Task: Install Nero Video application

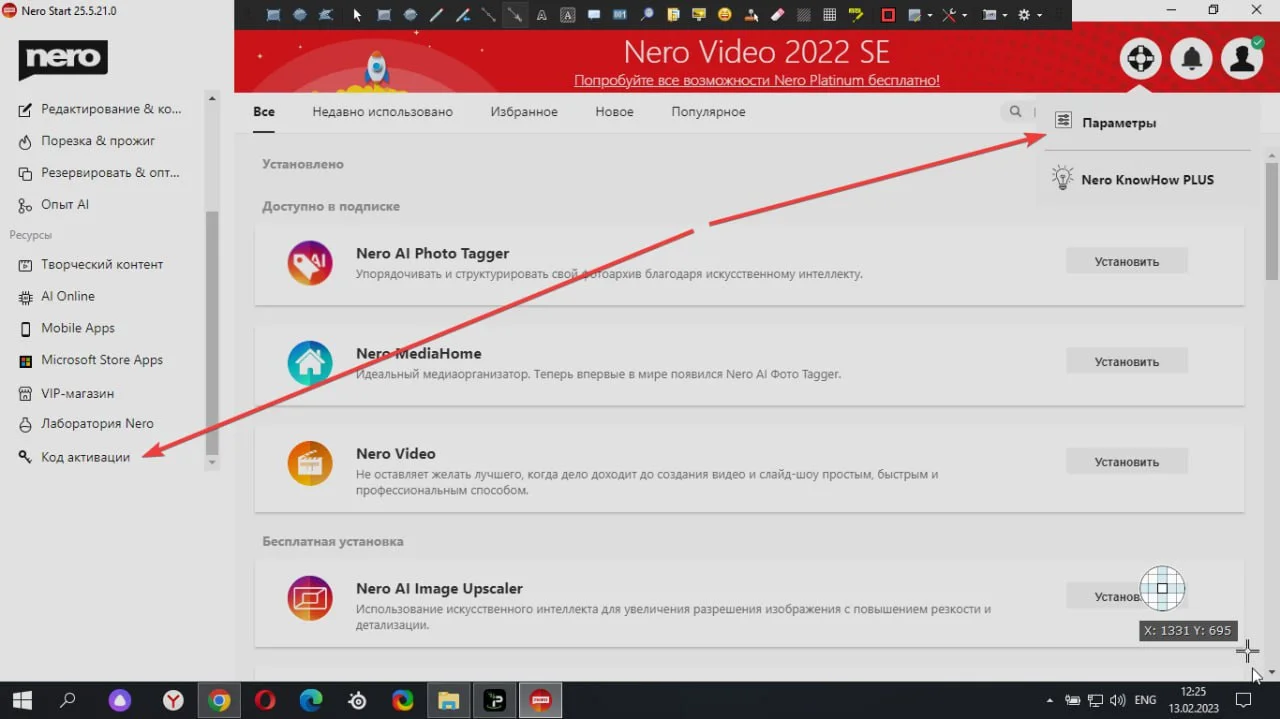Action: 1126,461
